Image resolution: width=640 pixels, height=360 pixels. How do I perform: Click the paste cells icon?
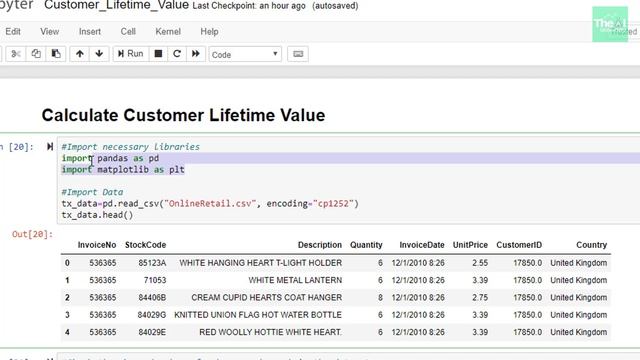[x=56, y=54]
